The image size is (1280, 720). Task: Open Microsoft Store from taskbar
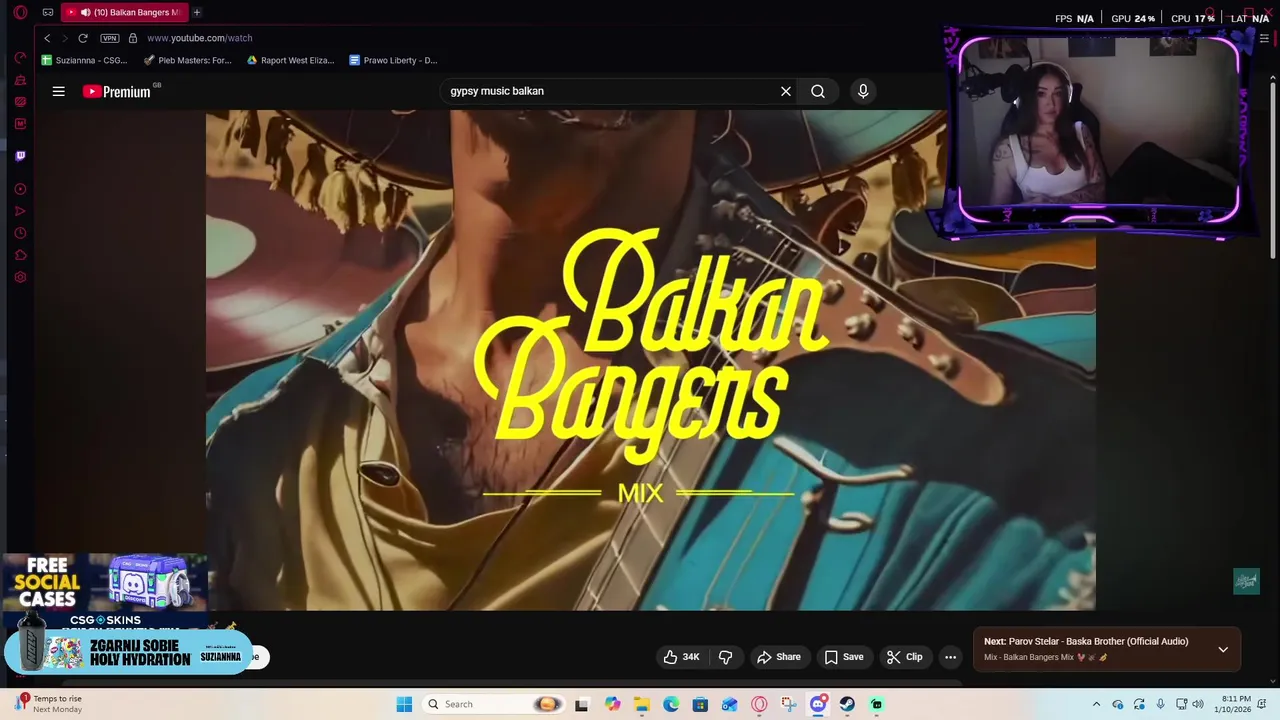[700, 704]
